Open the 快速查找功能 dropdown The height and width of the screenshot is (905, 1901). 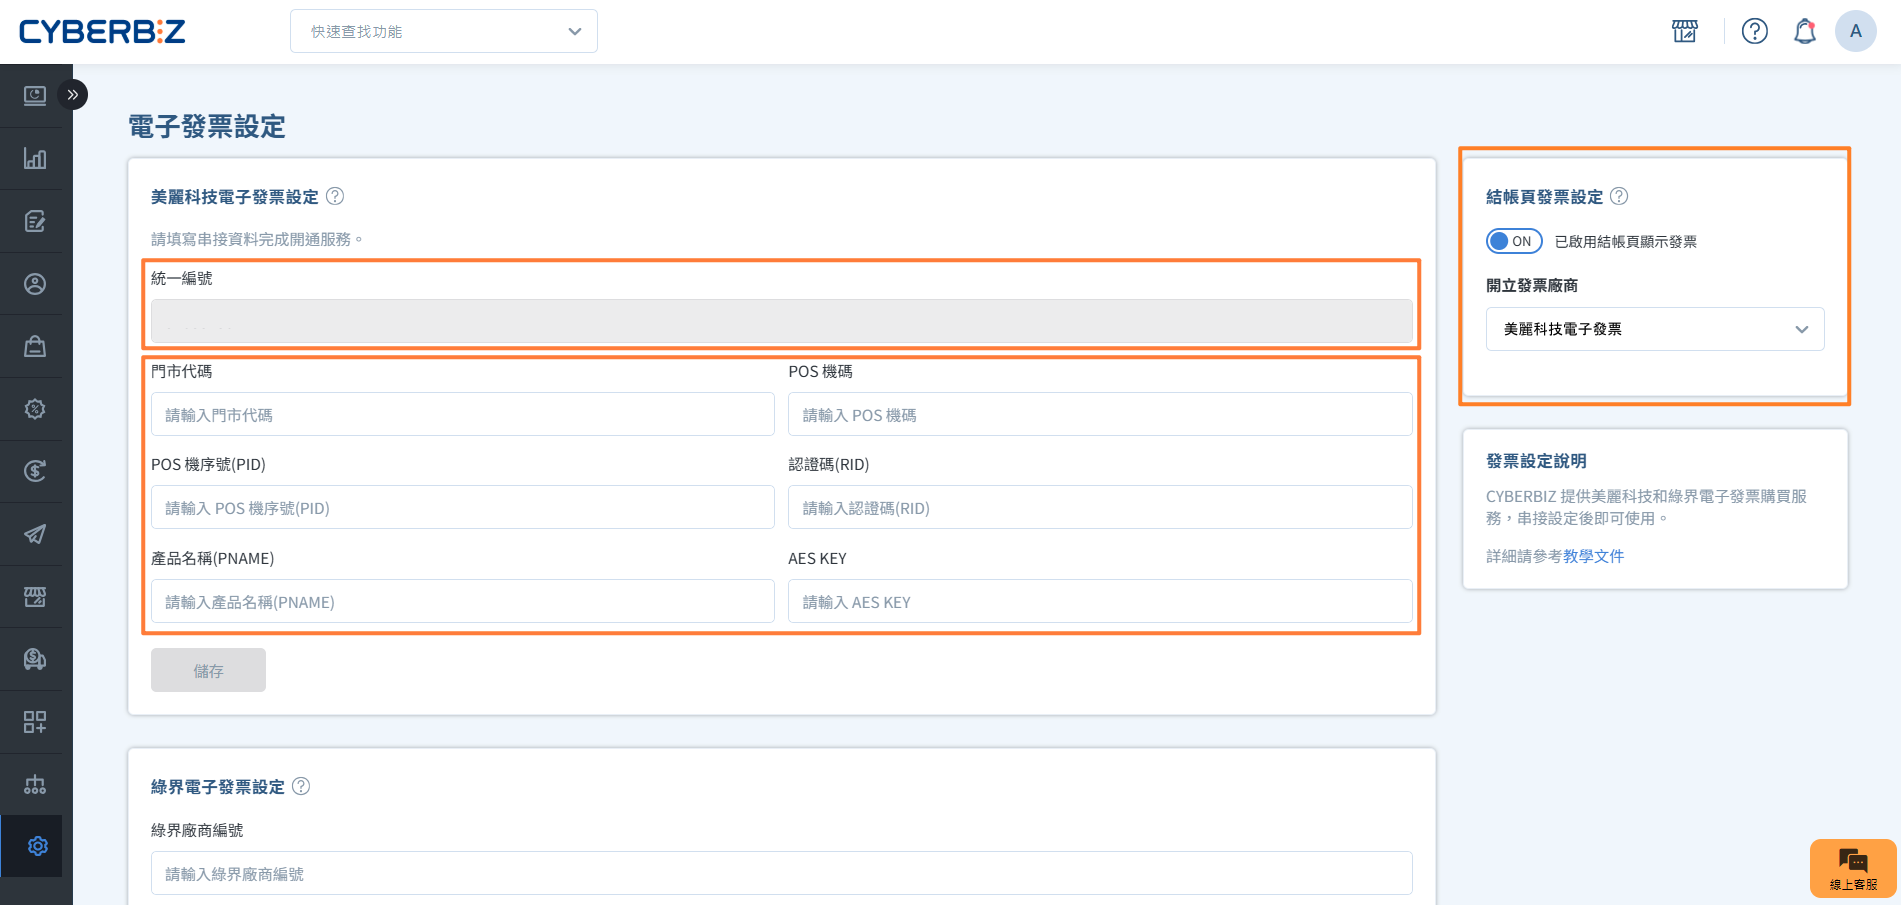tap(444, 32)
